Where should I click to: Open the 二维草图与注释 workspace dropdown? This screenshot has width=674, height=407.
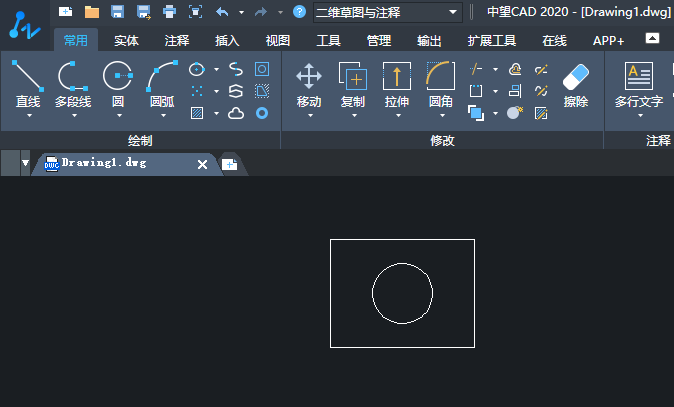pos(388,12)
